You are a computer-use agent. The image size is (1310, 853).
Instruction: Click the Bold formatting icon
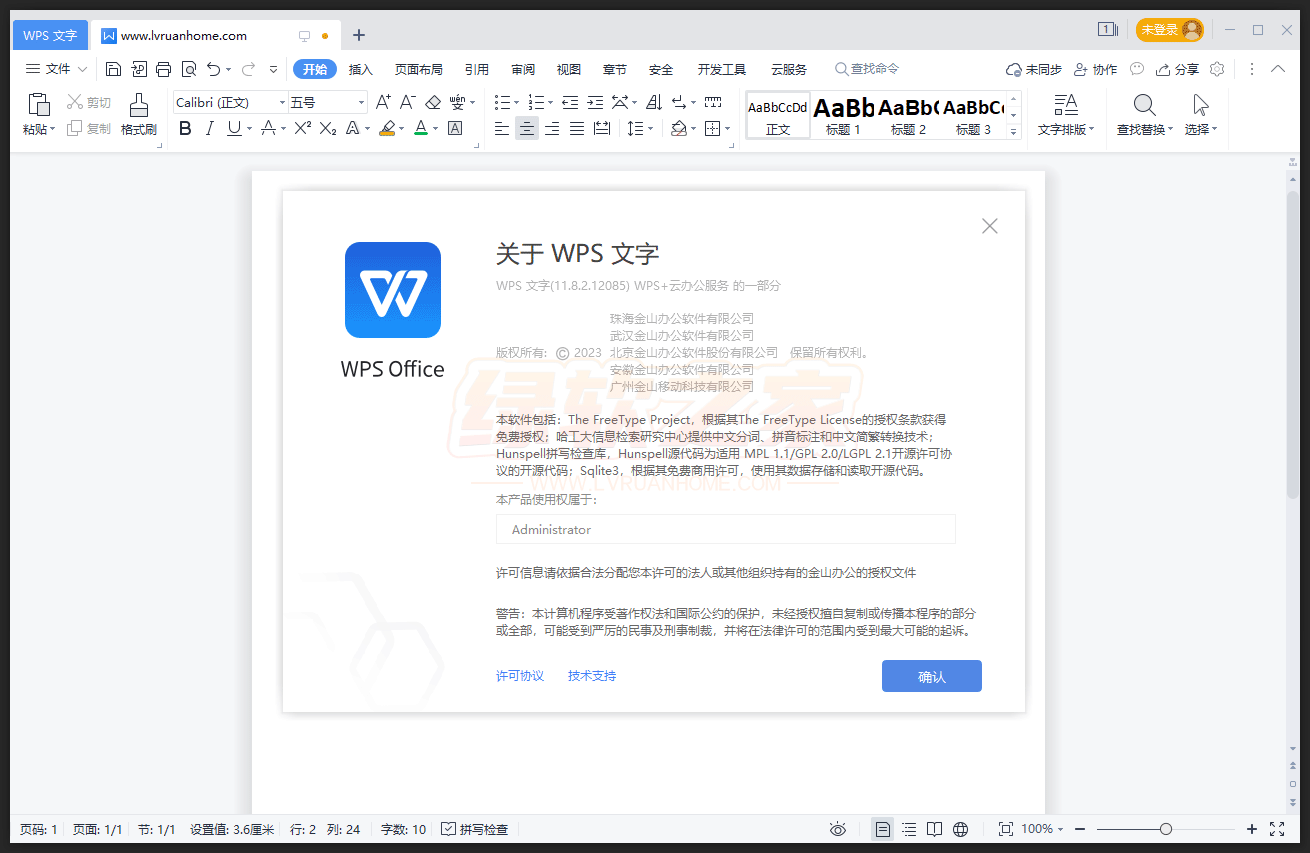tap(185, 128)
